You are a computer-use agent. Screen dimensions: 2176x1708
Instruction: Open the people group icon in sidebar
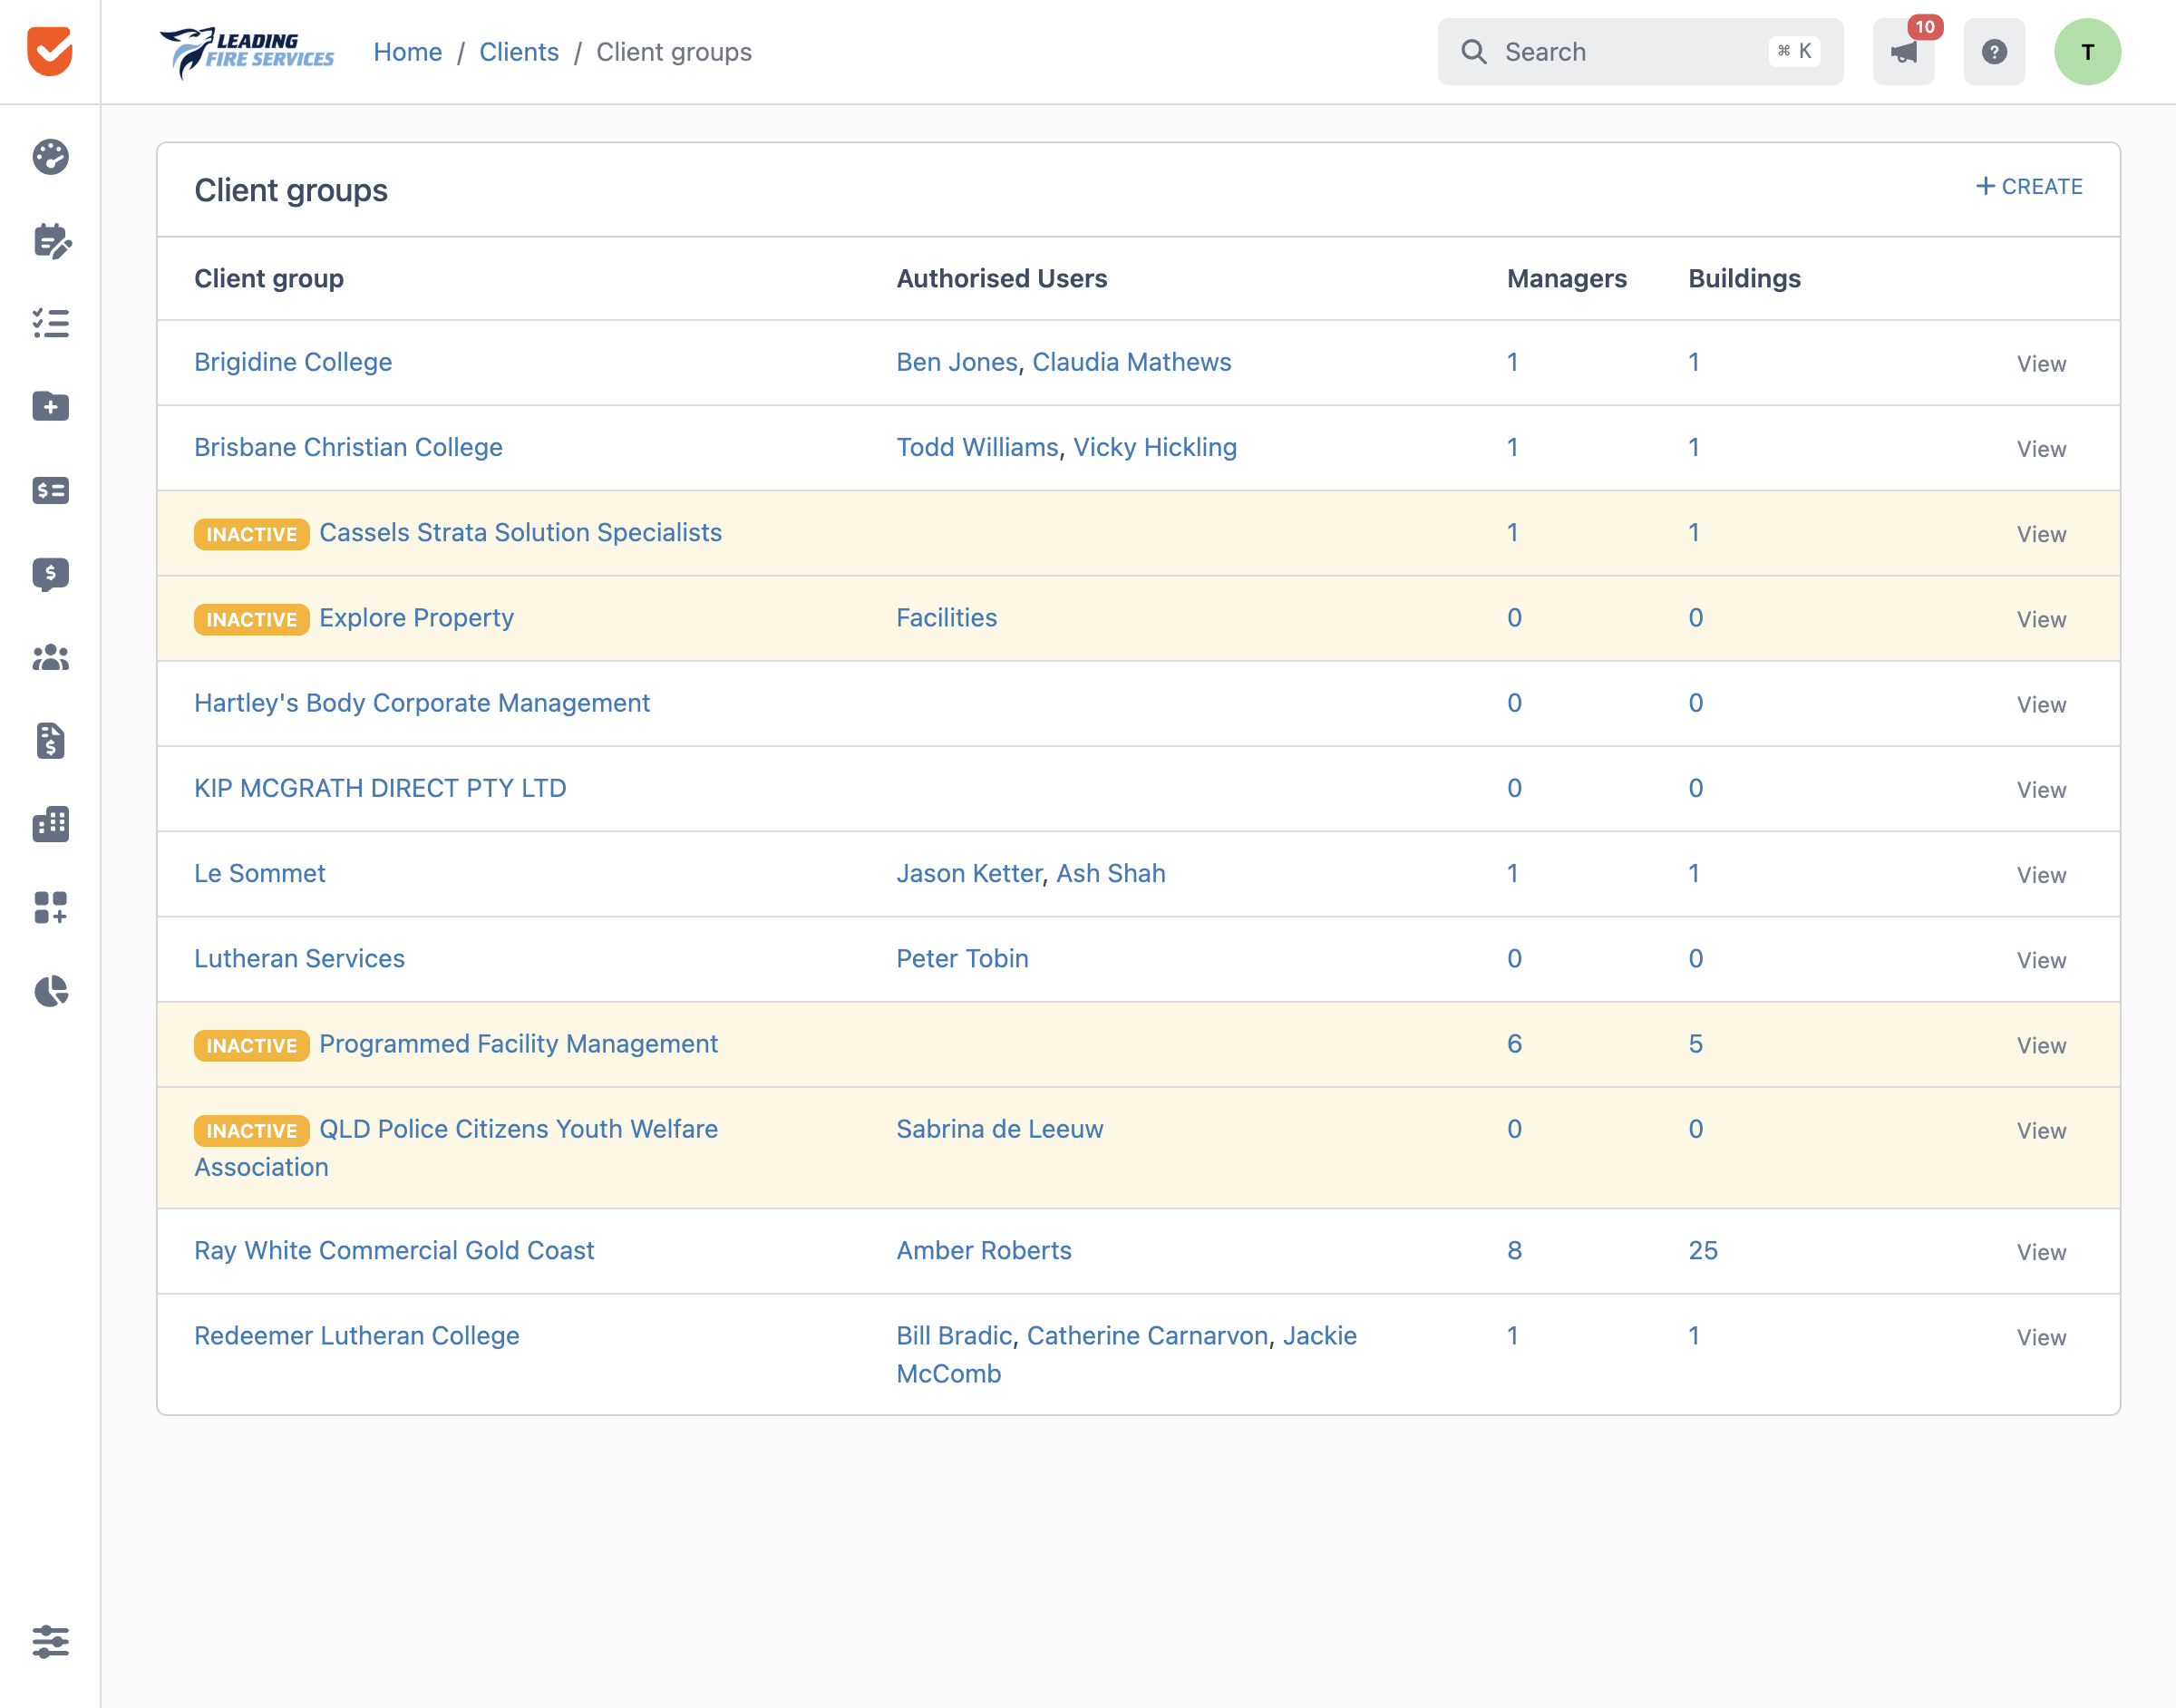click(50, 657)
